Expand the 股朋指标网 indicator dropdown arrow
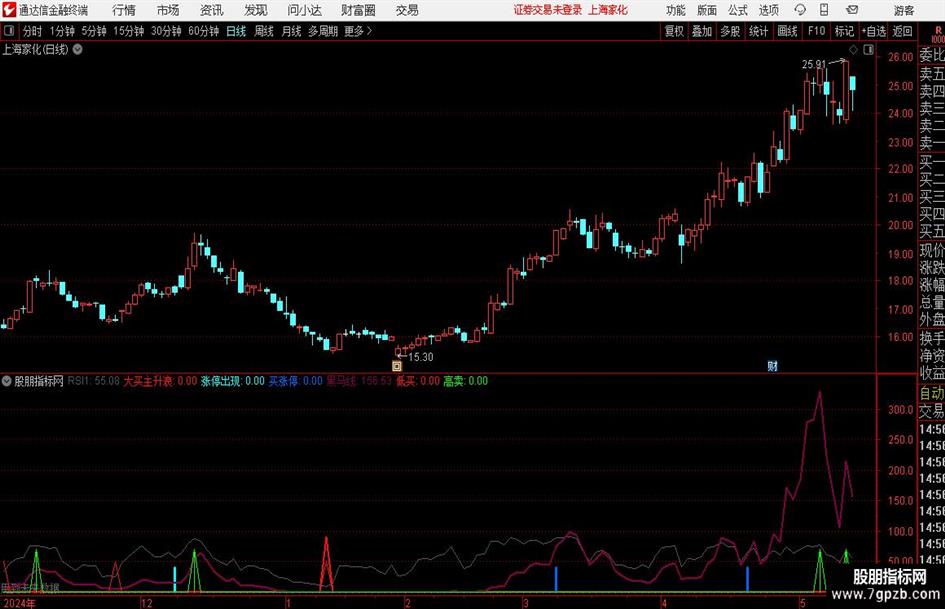The width and height of the screenshot is (945, 609). (x=7, y=380)
